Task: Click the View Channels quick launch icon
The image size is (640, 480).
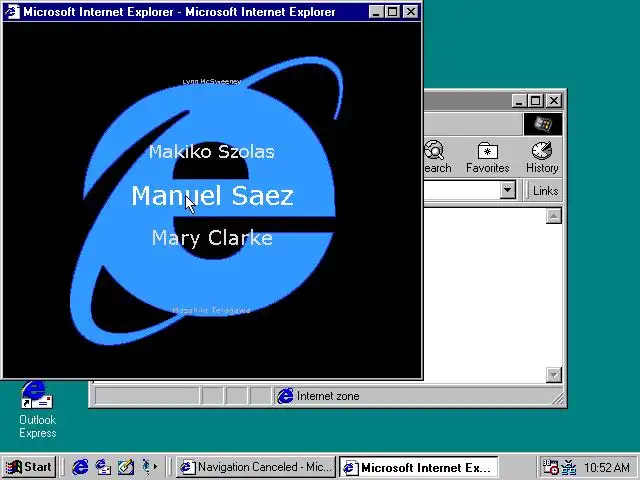Action: pos(146,467)
